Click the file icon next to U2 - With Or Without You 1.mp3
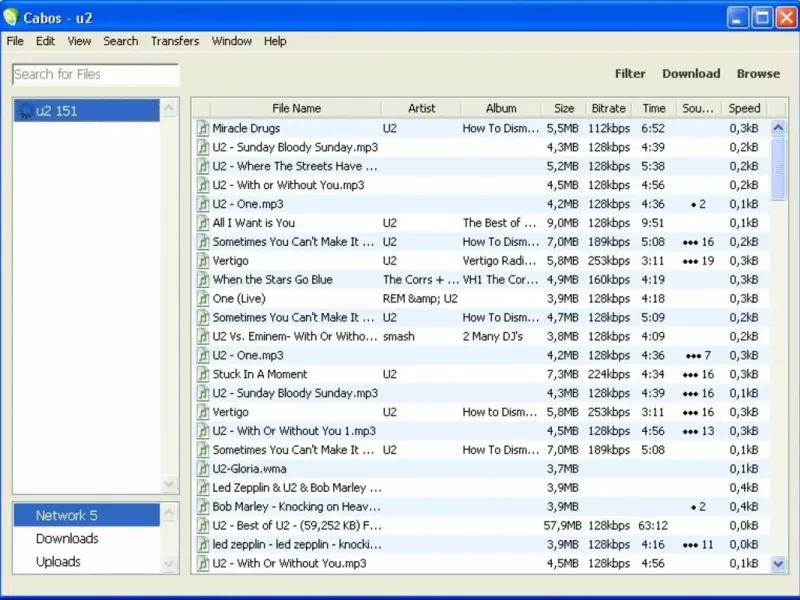The image size is (800, 600). pyautogui.click(x=203, y=431)
